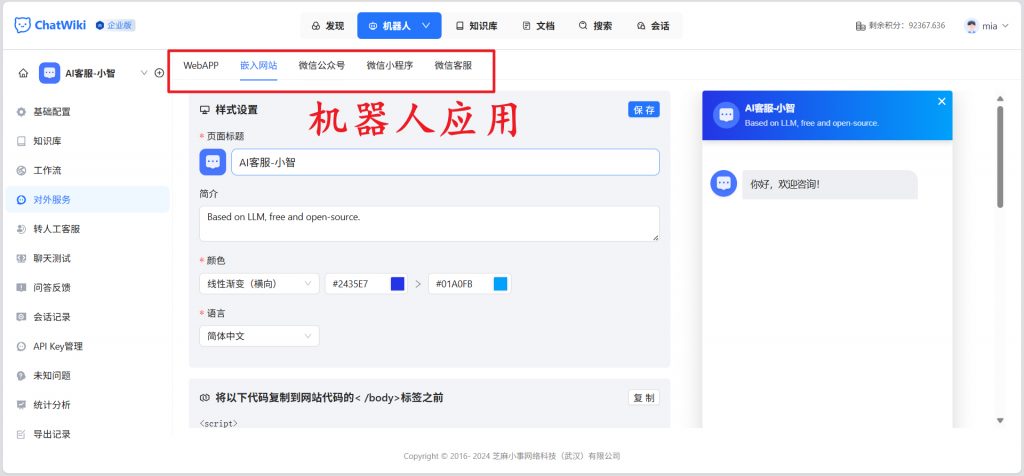
Task: Click the ChatWiki logo
Action: [50, 25]
